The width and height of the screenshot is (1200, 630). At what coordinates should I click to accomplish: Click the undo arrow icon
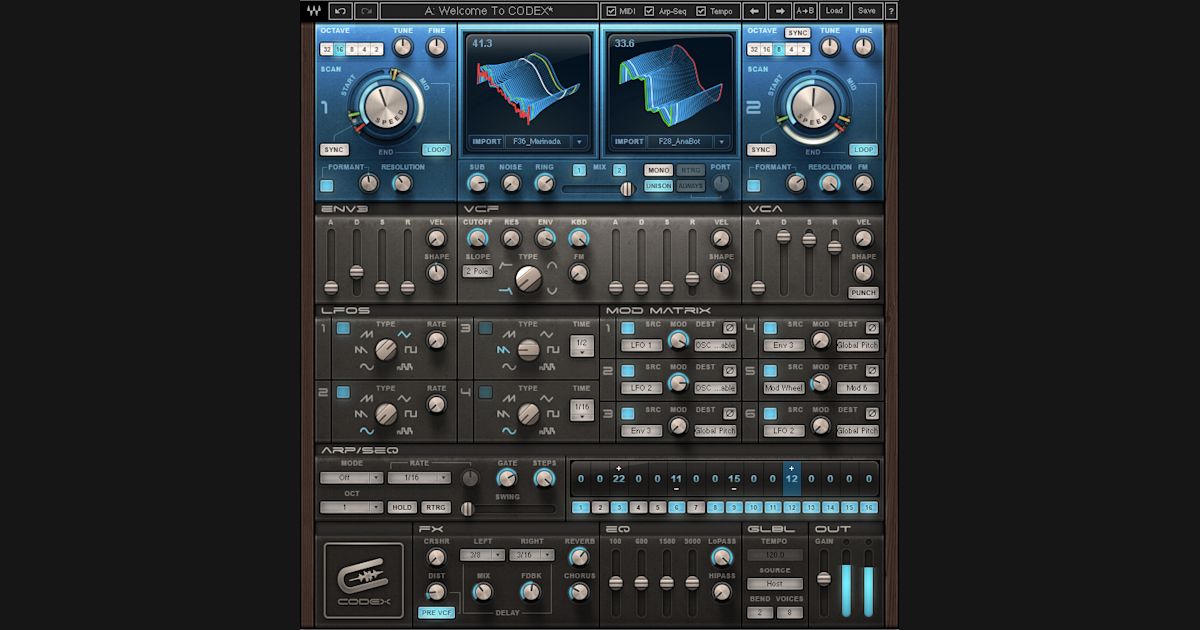pyautogui.click(x=339, y=11)
